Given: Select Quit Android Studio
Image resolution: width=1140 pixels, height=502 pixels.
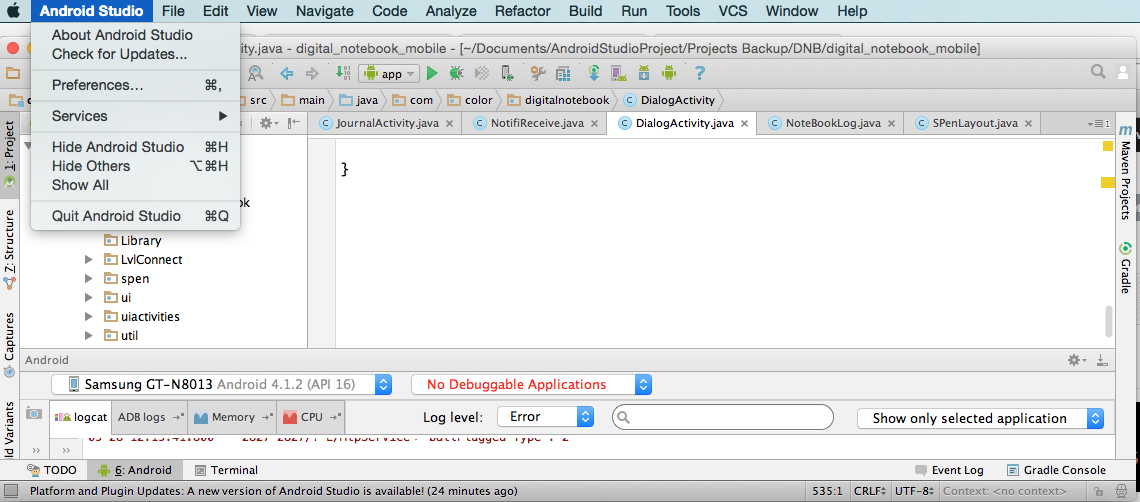Looking at the screenshot, I should [x=135, y=216].
